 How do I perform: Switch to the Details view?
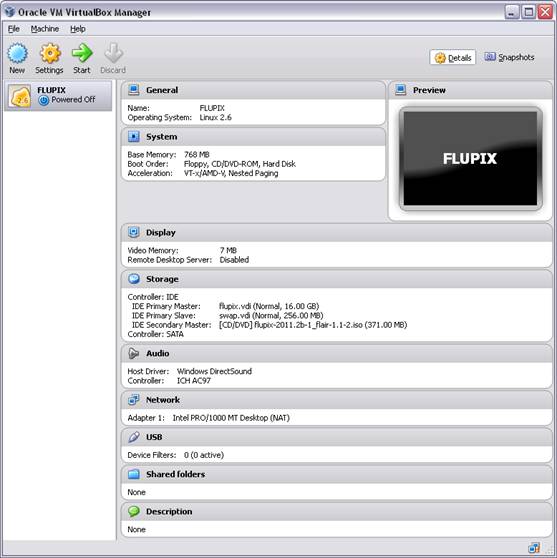click(x=453, y=57)
